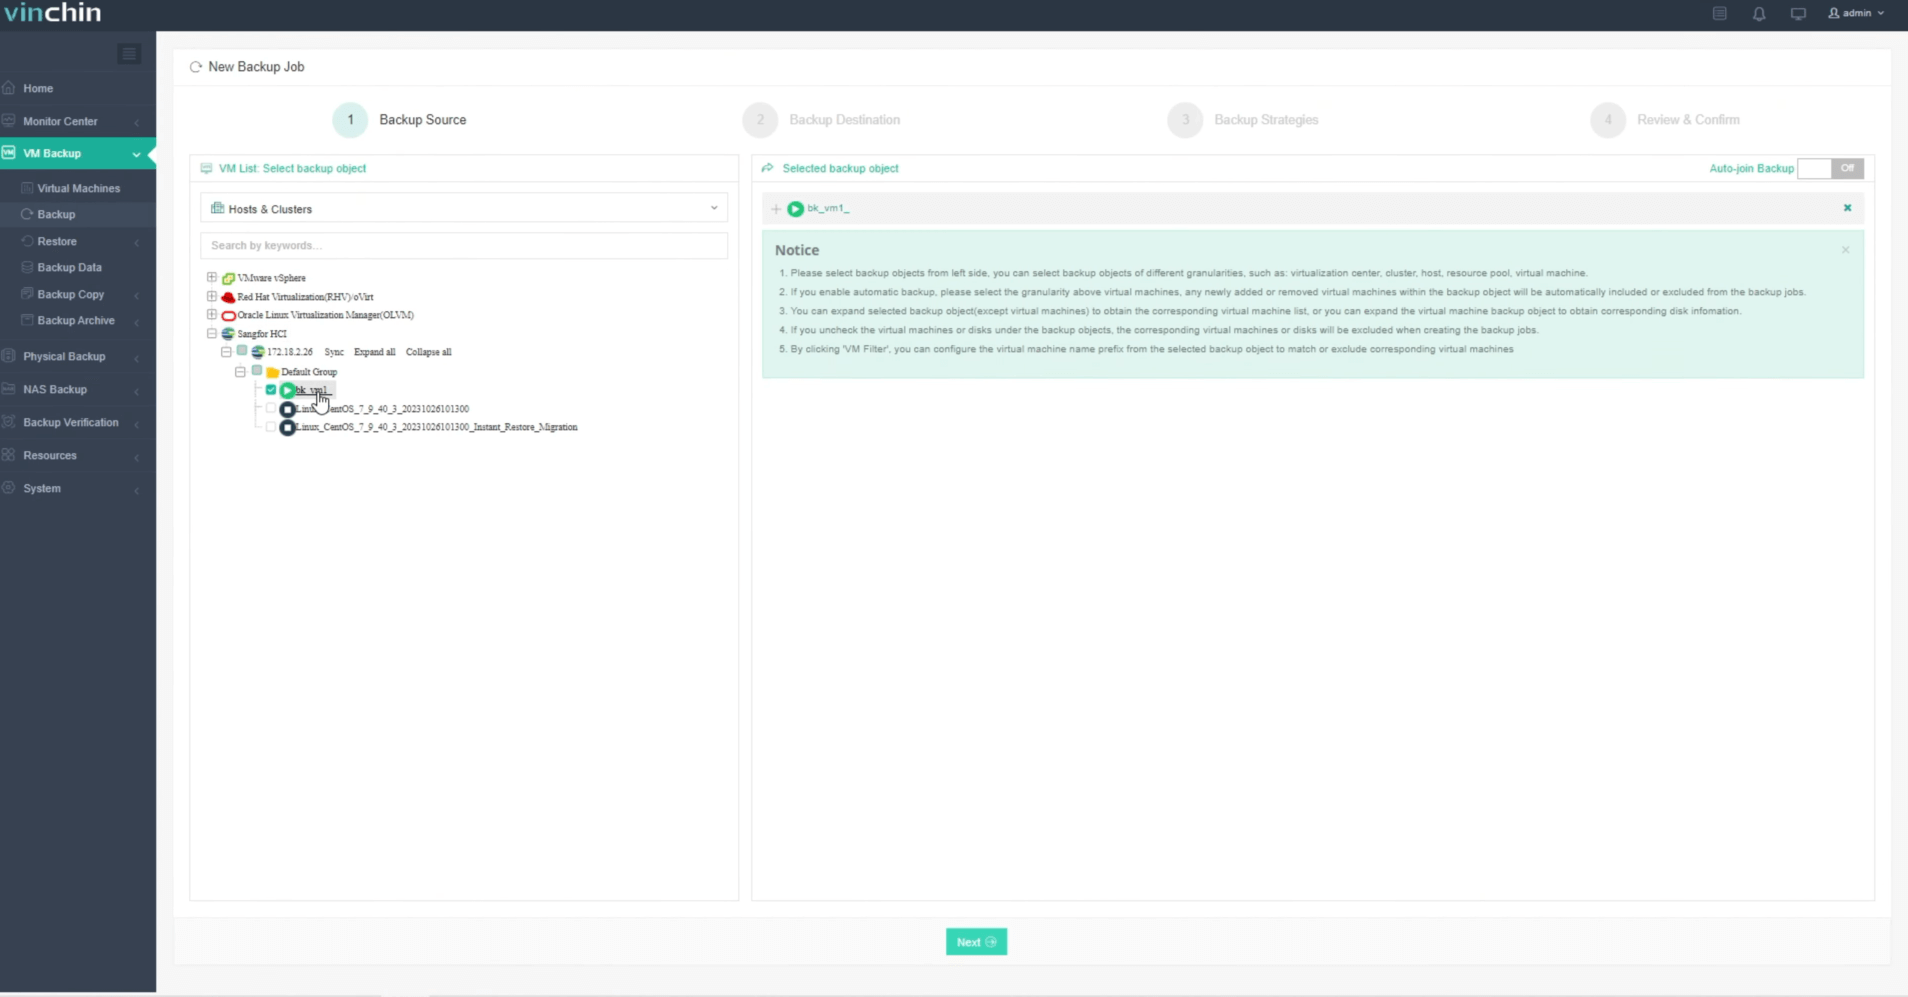Select step 1 Backup Source
This screenshot has width=1908, height=997.
coord(400,120)
